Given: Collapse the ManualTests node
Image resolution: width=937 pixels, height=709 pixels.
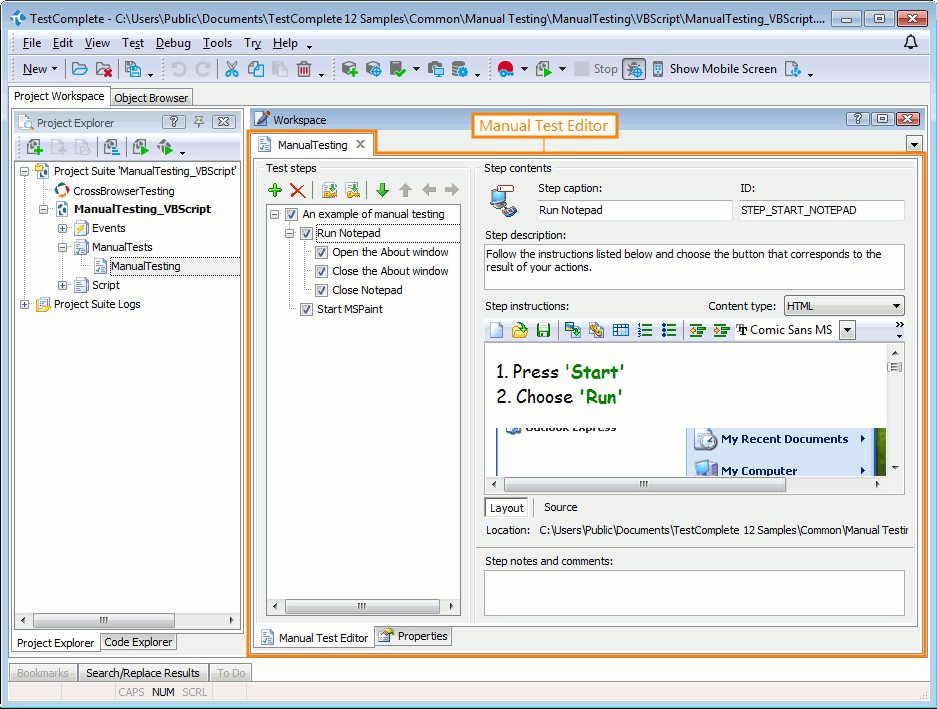Looking at the screenshot, I should (x=62, y=247).
